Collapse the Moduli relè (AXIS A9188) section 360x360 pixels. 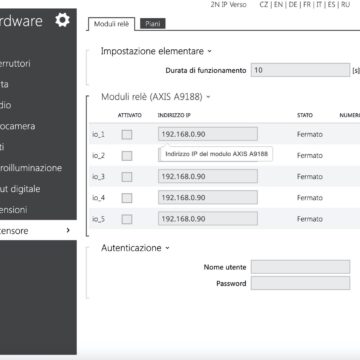coord(208,97)
